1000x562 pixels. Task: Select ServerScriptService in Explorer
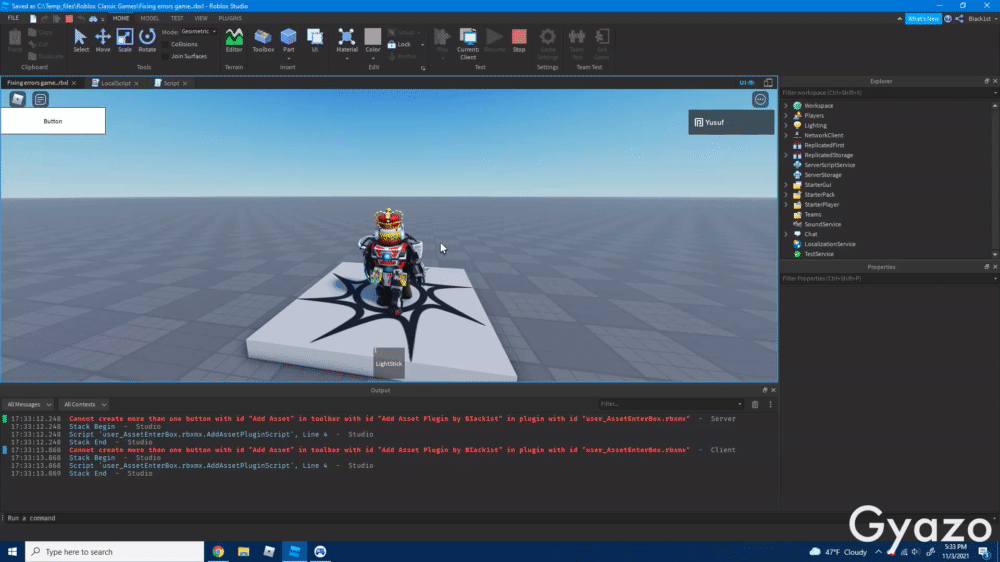click(x=829, y=165)
